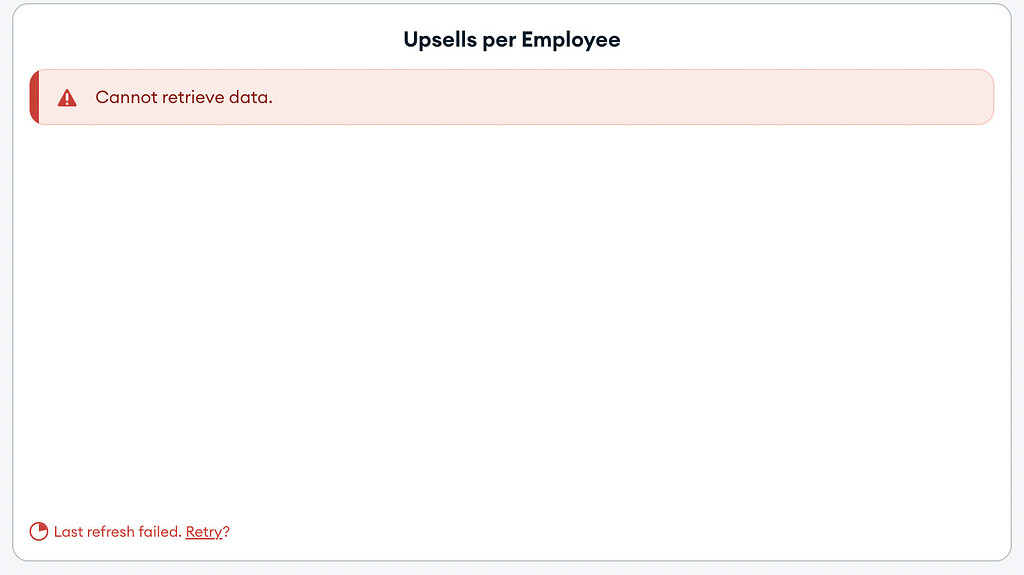Click the word "failed." in the footer status
1024x575 pixels.
coord(160,532)
